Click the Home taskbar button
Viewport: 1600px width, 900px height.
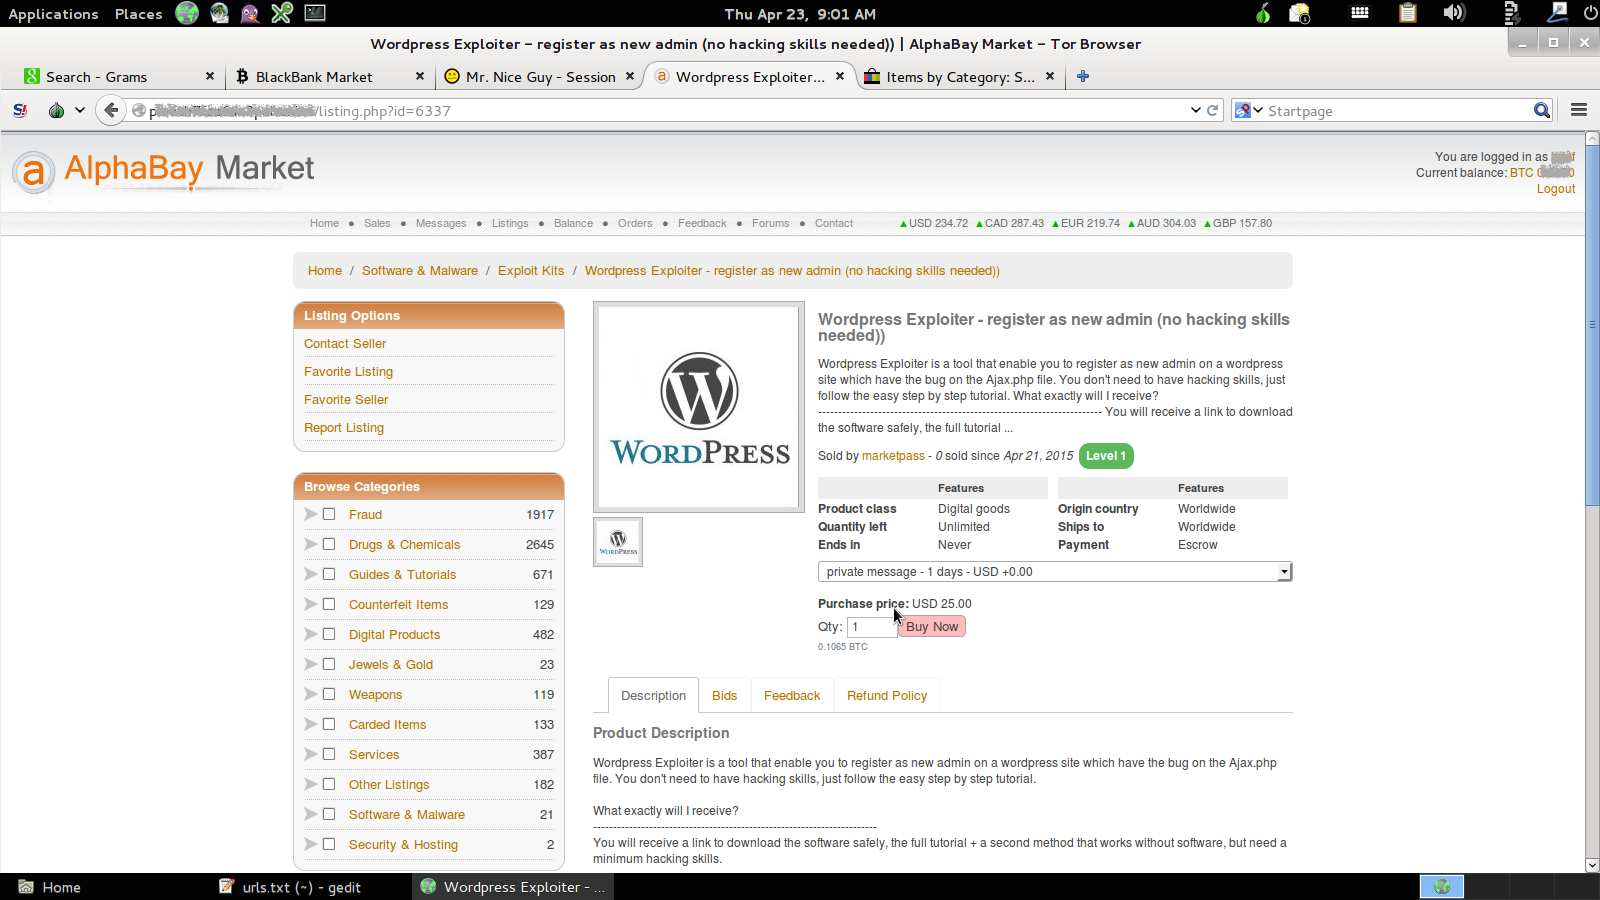click(50, 886)
